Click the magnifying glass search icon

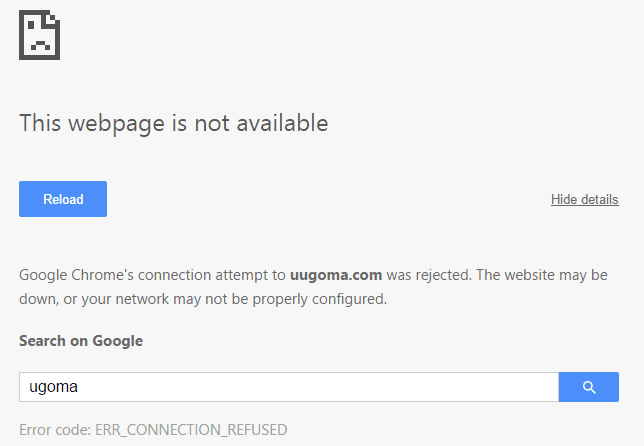(x=589, y=387)
